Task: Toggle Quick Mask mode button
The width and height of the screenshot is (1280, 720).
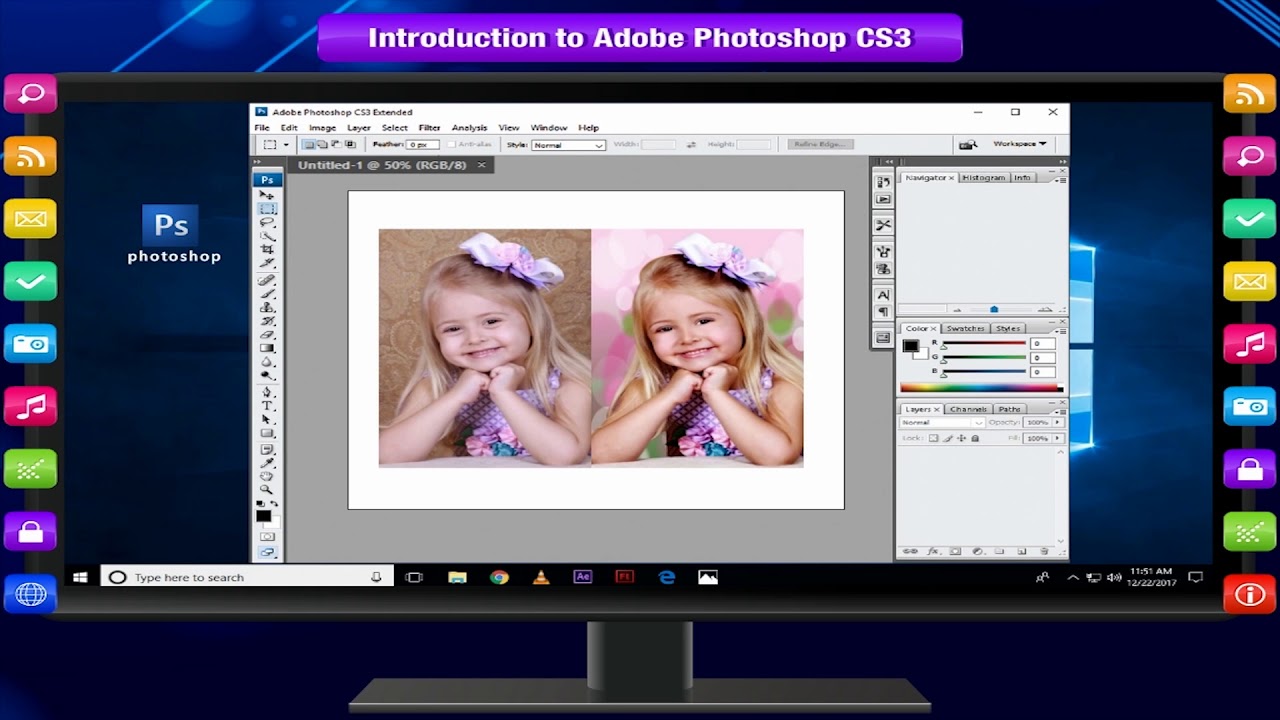Action: pyautogui.click(x=267, y=537)
